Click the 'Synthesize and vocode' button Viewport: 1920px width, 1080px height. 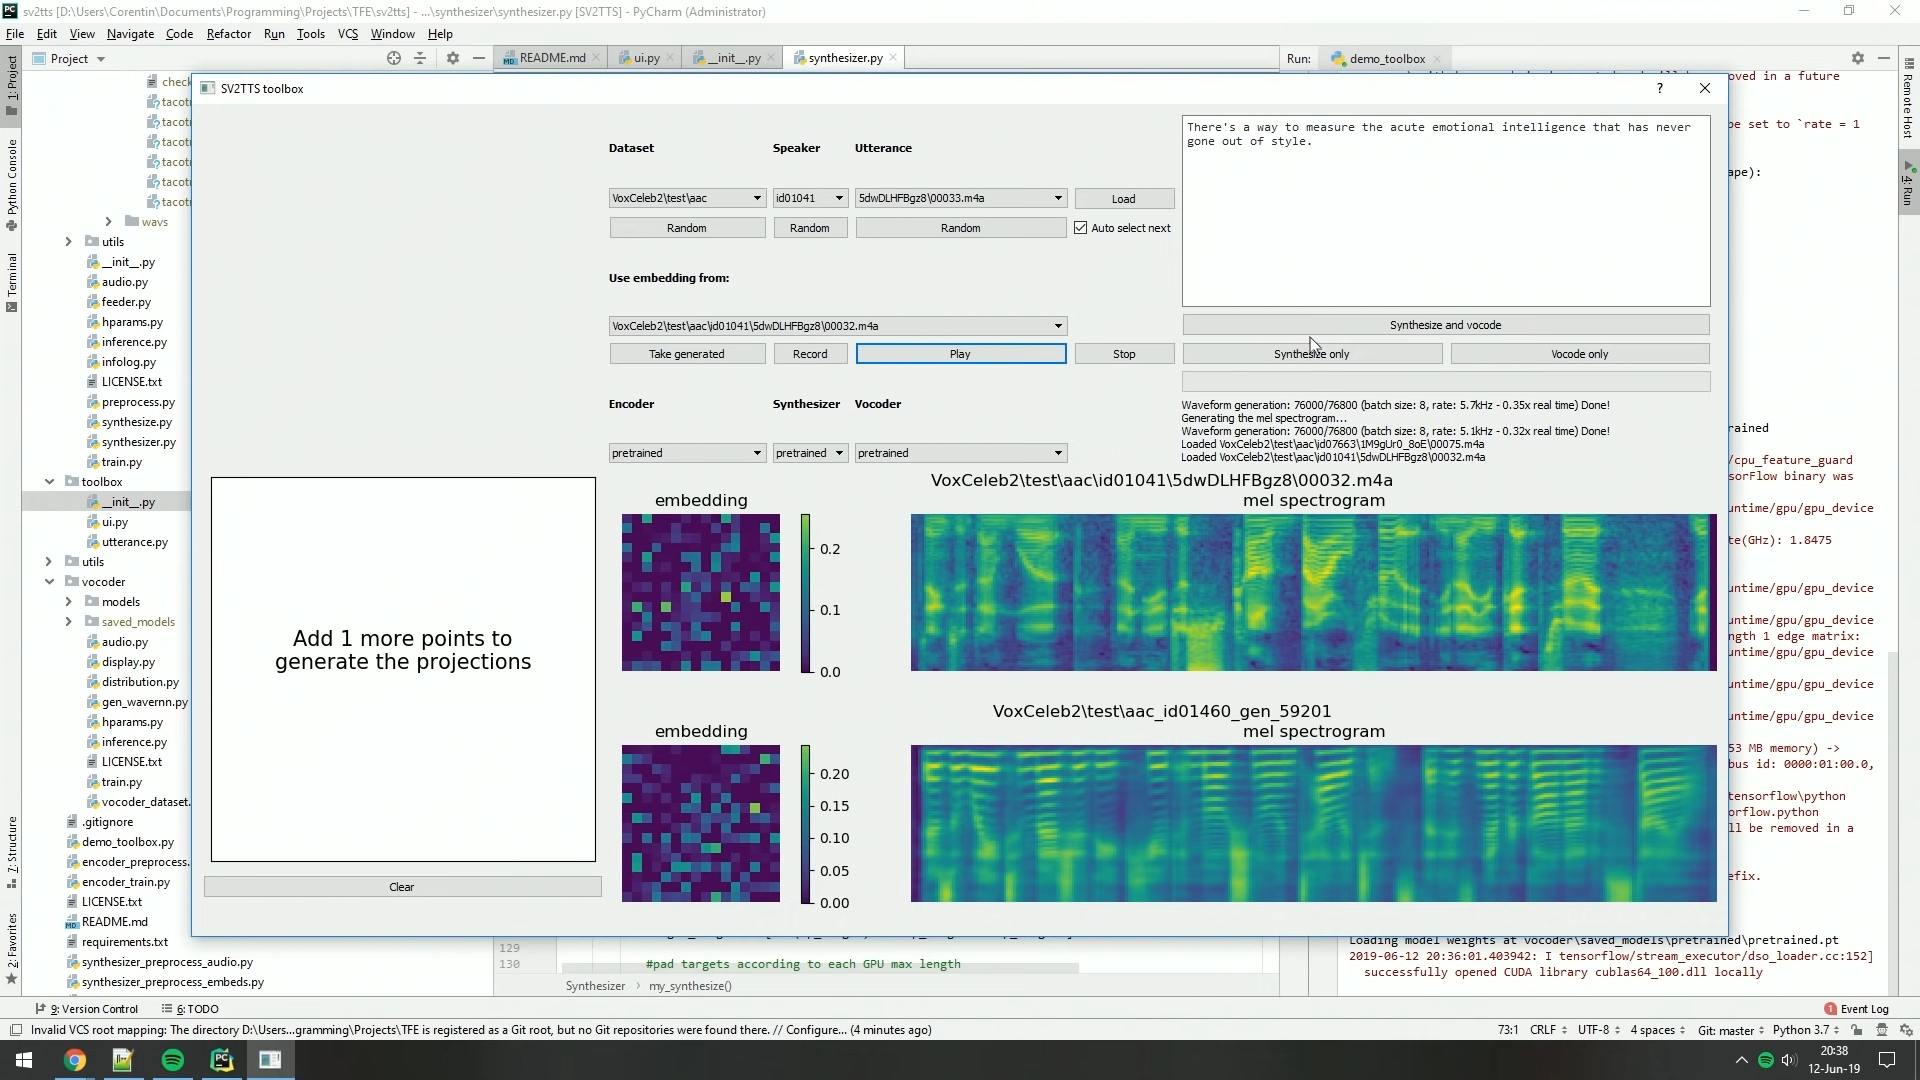(x=1445, y=323)
